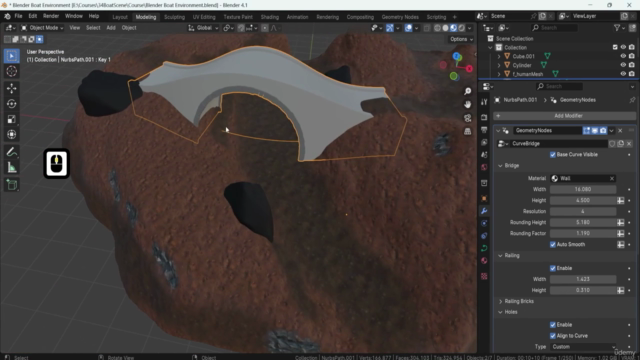Select the Add Cube tool

pyautogui.click(x=11, y=185)
